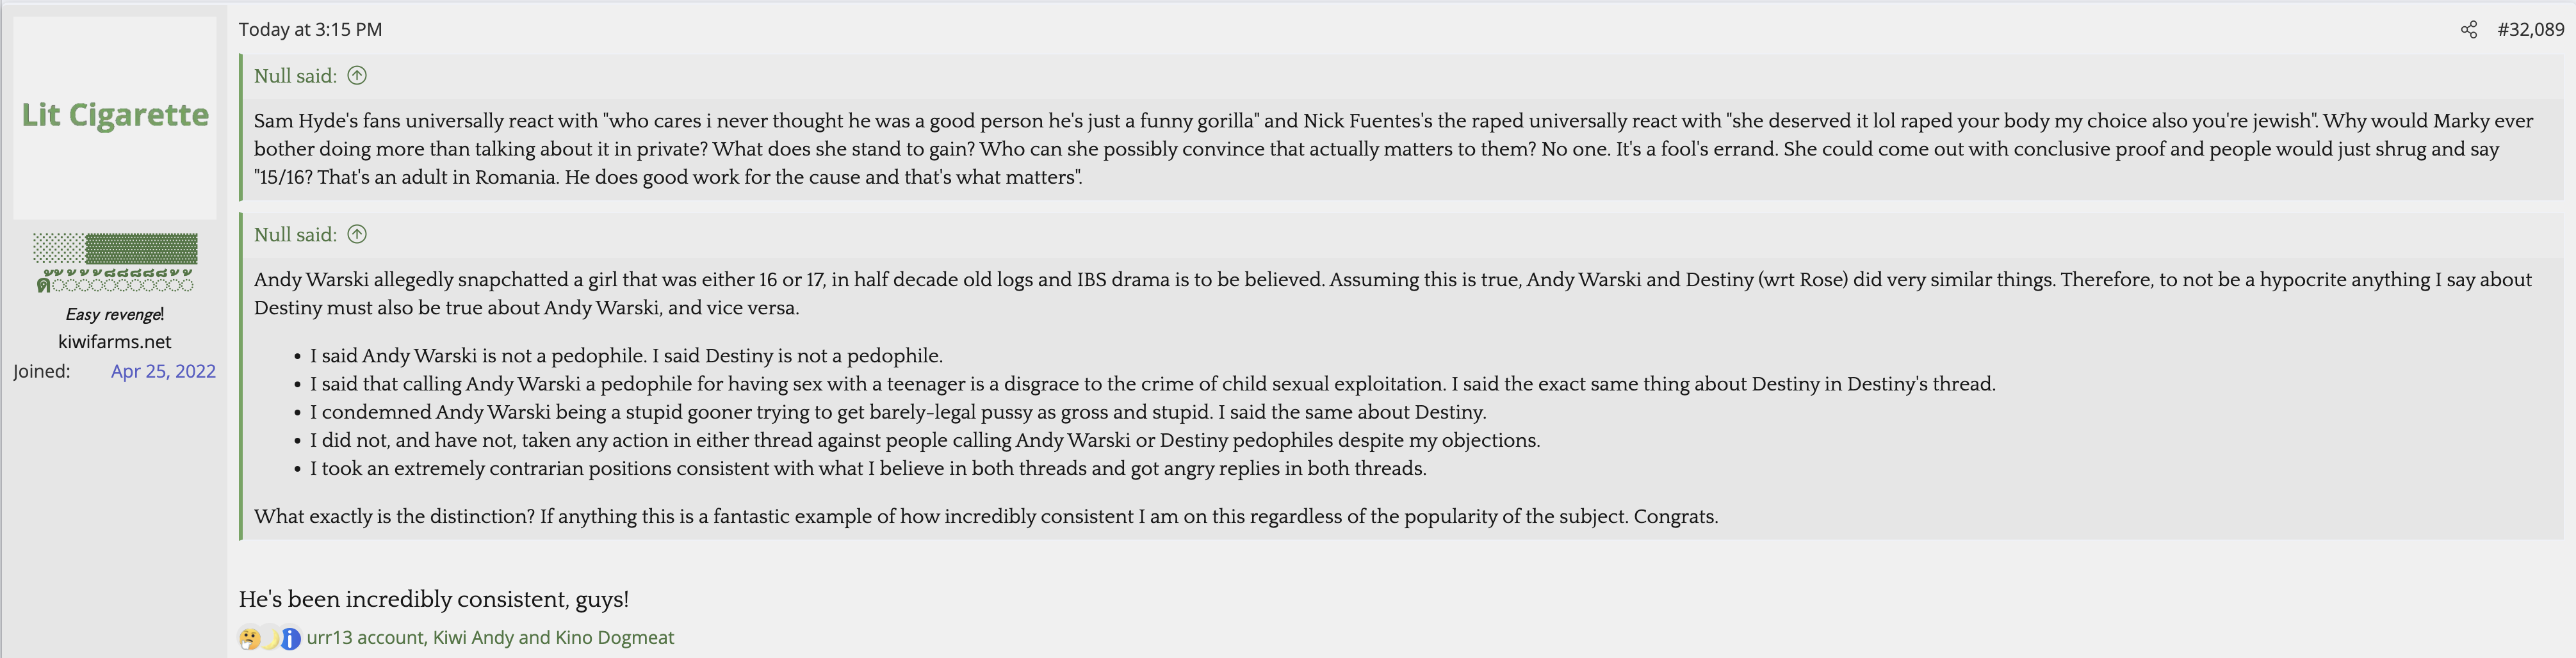The image size is (2576, 658).
Task: Click "Null said:" on the Sam Hyde quote
Action: (x=295, y=76)
